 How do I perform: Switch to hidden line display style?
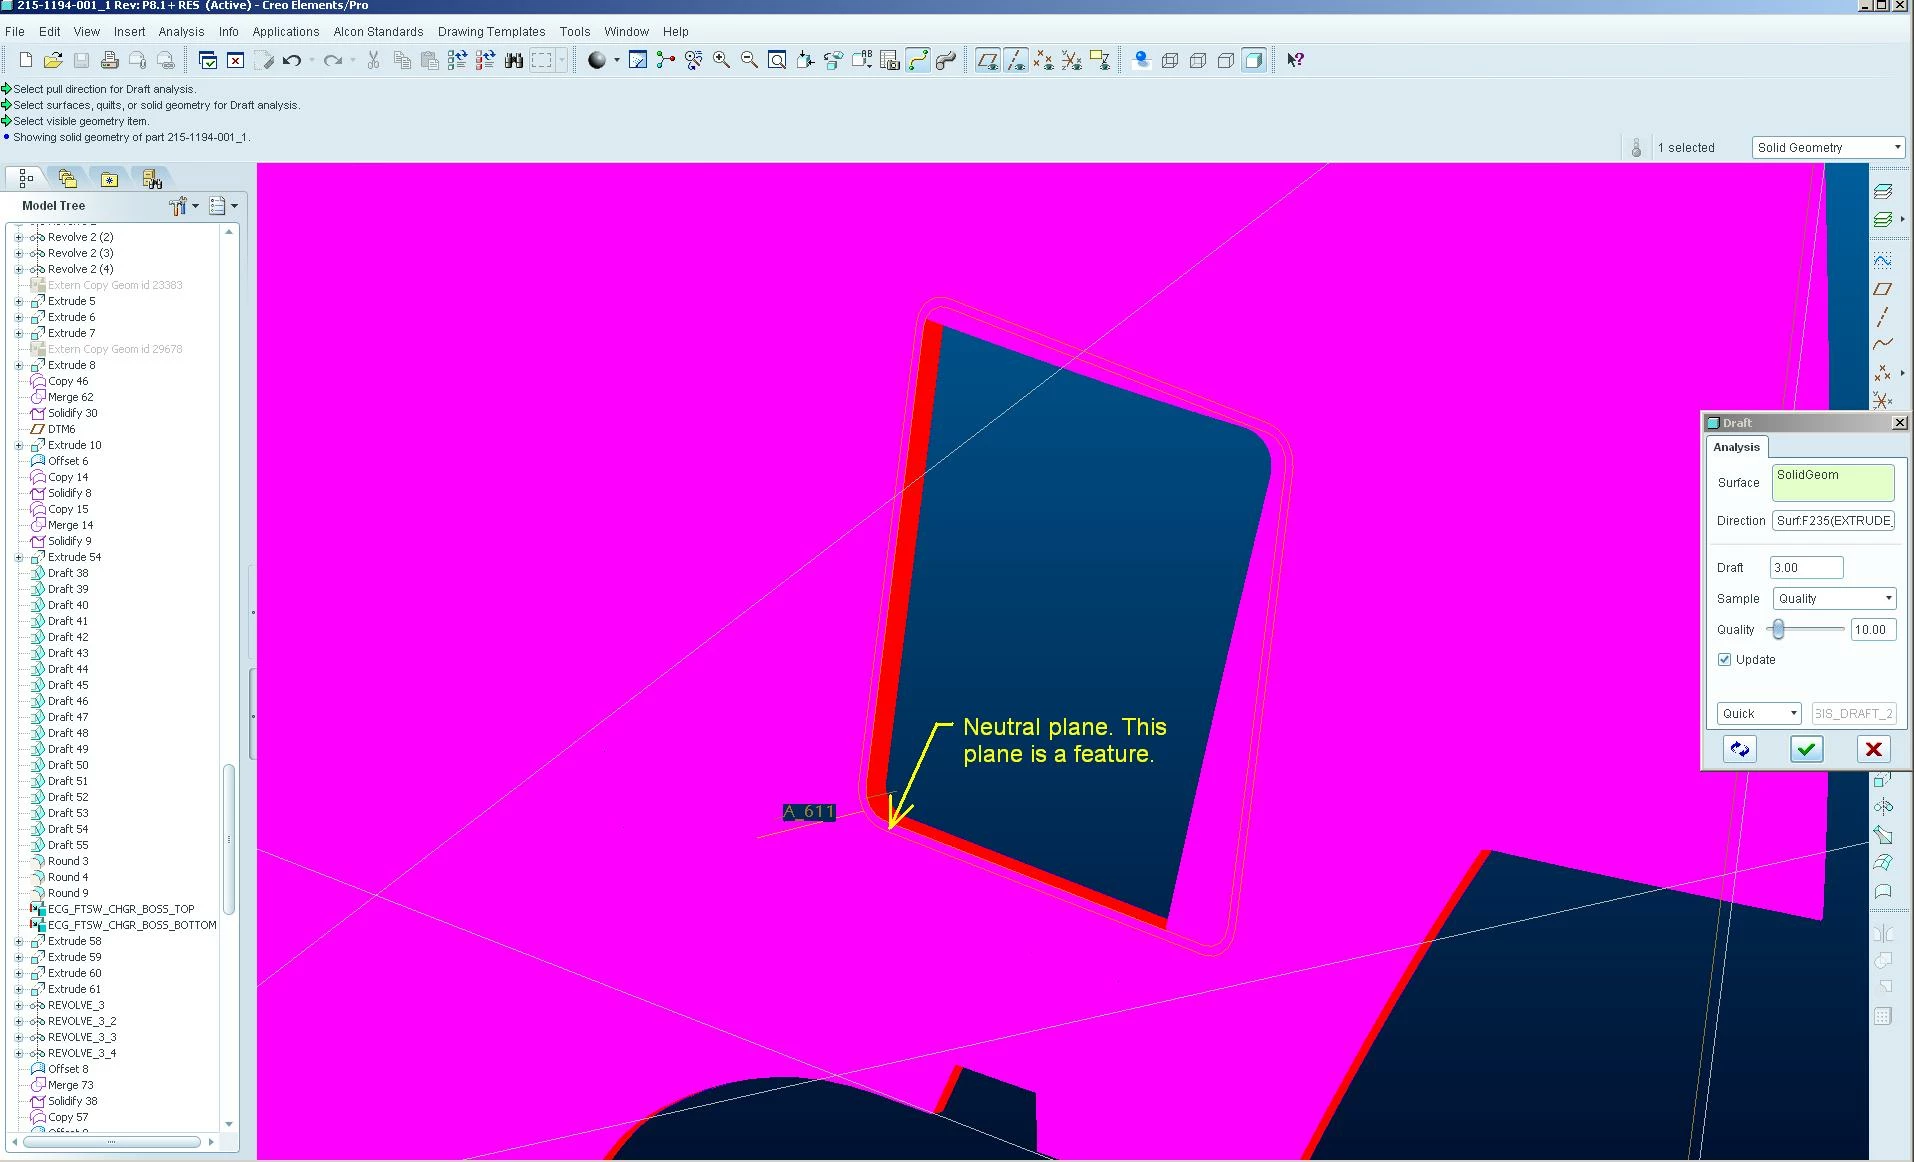point(1198,60)
